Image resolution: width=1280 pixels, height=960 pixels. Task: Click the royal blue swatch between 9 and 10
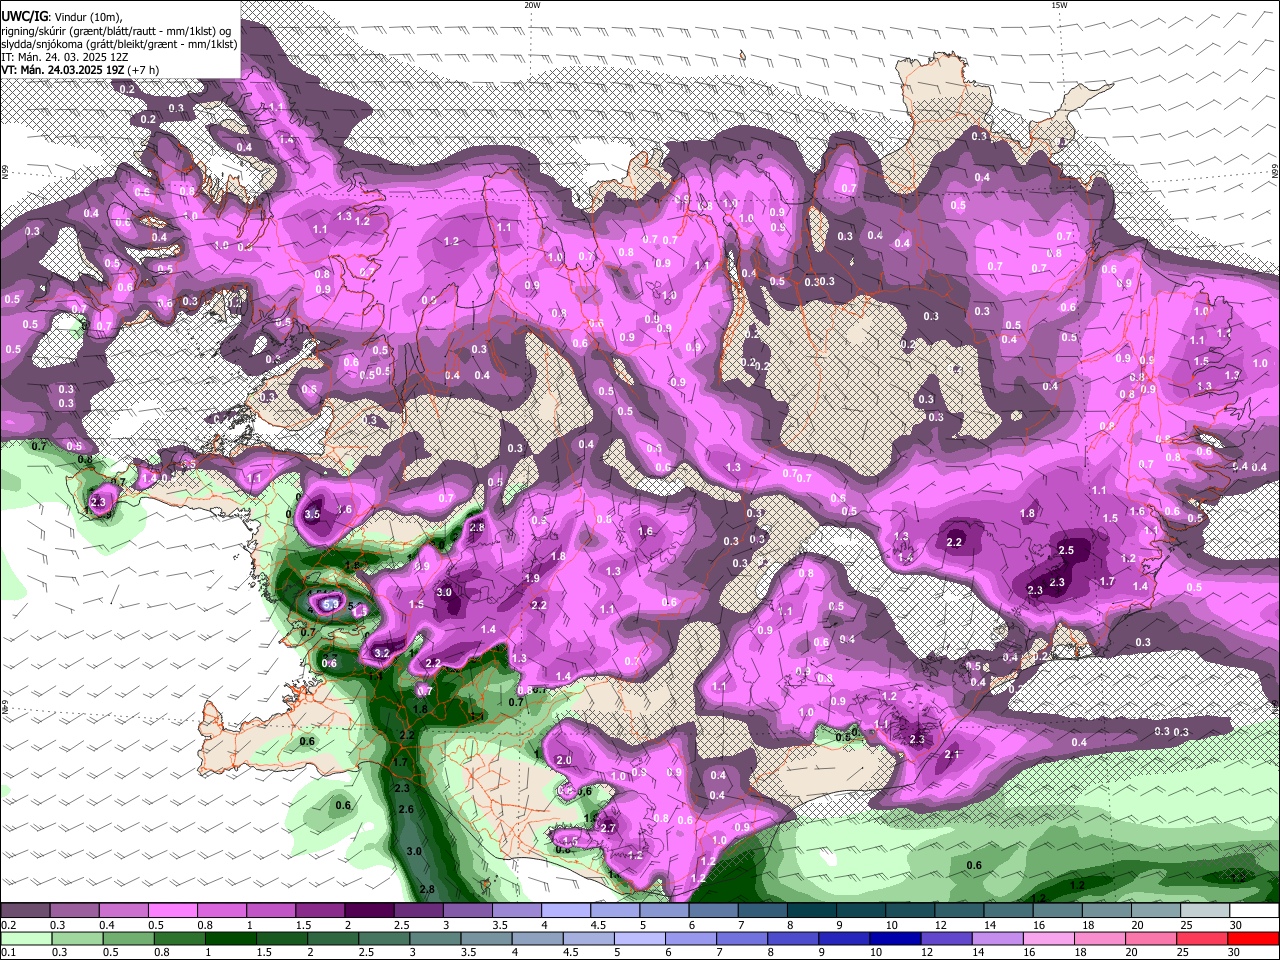pos(842,938)
